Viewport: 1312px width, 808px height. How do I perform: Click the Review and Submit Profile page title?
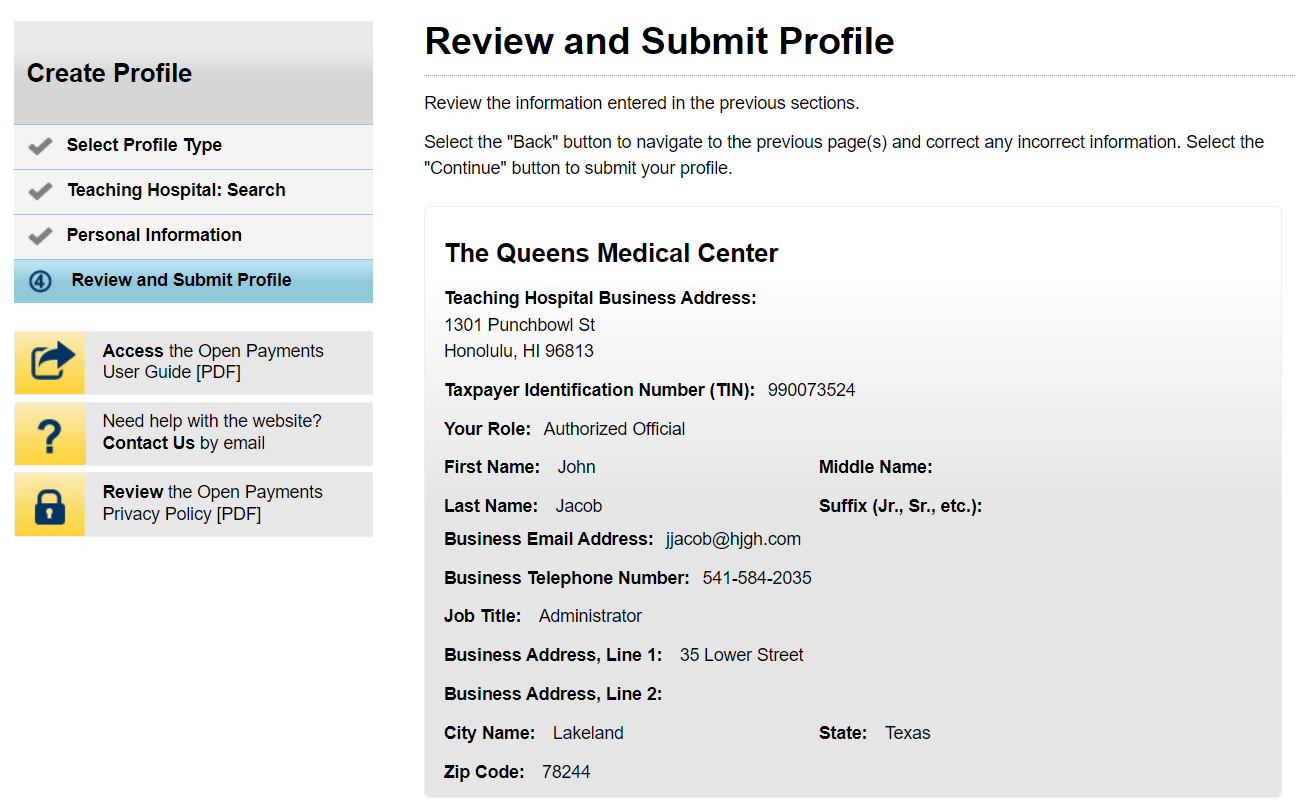tap(659, 41)
